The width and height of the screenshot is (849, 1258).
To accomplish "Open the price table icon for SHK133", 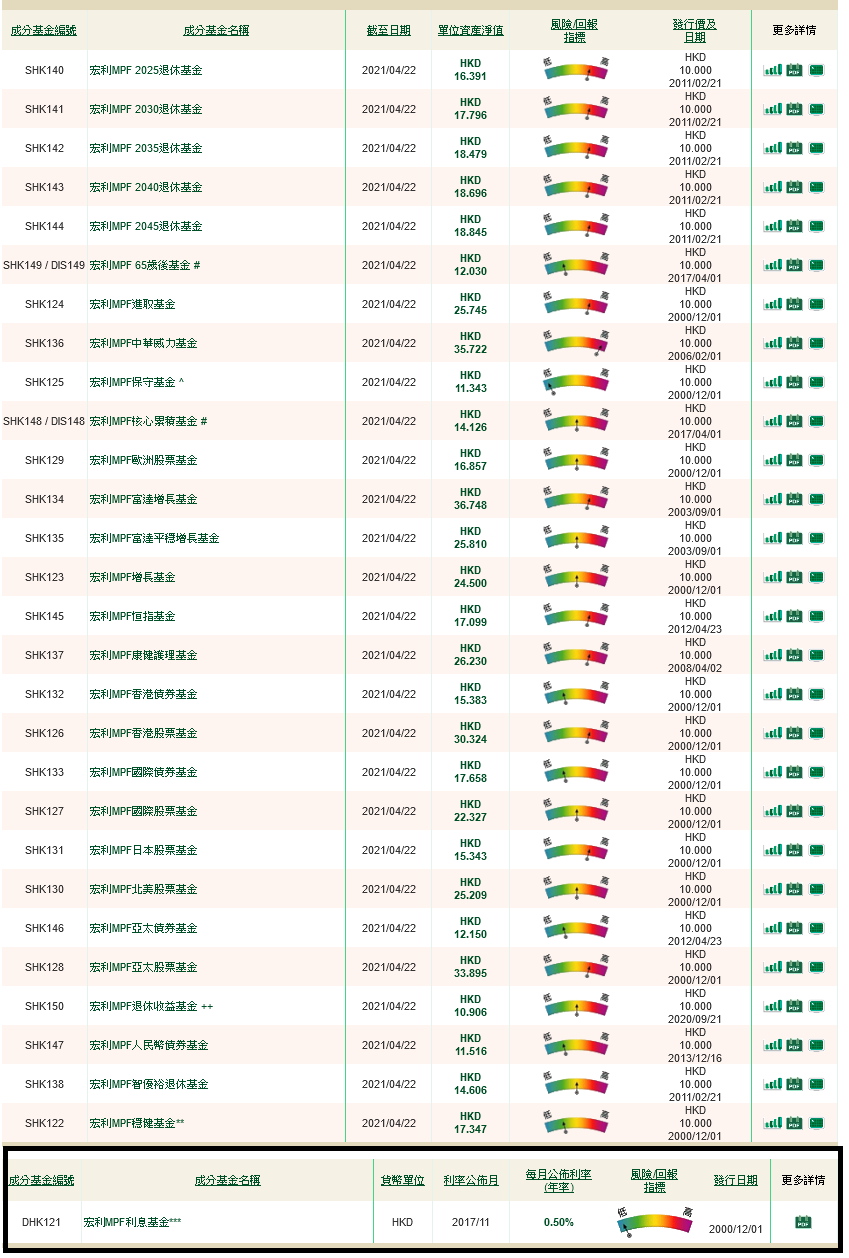I will click(817, 772).
